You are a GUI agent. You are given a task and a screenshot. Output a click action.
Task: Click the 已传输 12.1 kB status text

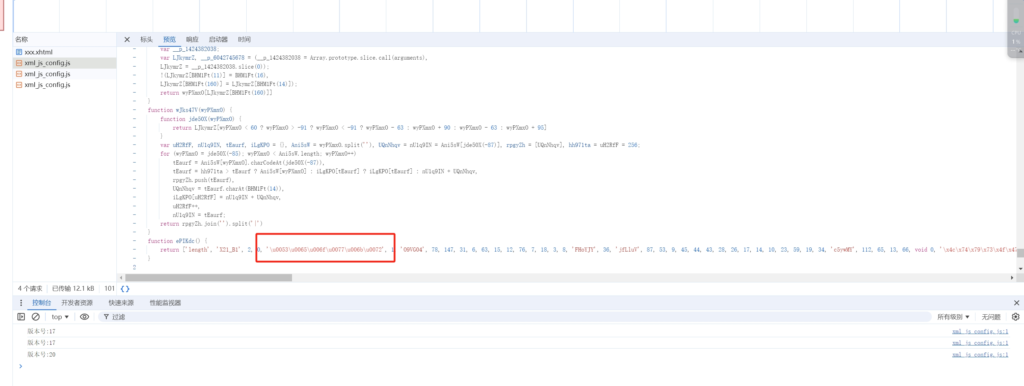(74, 288)
